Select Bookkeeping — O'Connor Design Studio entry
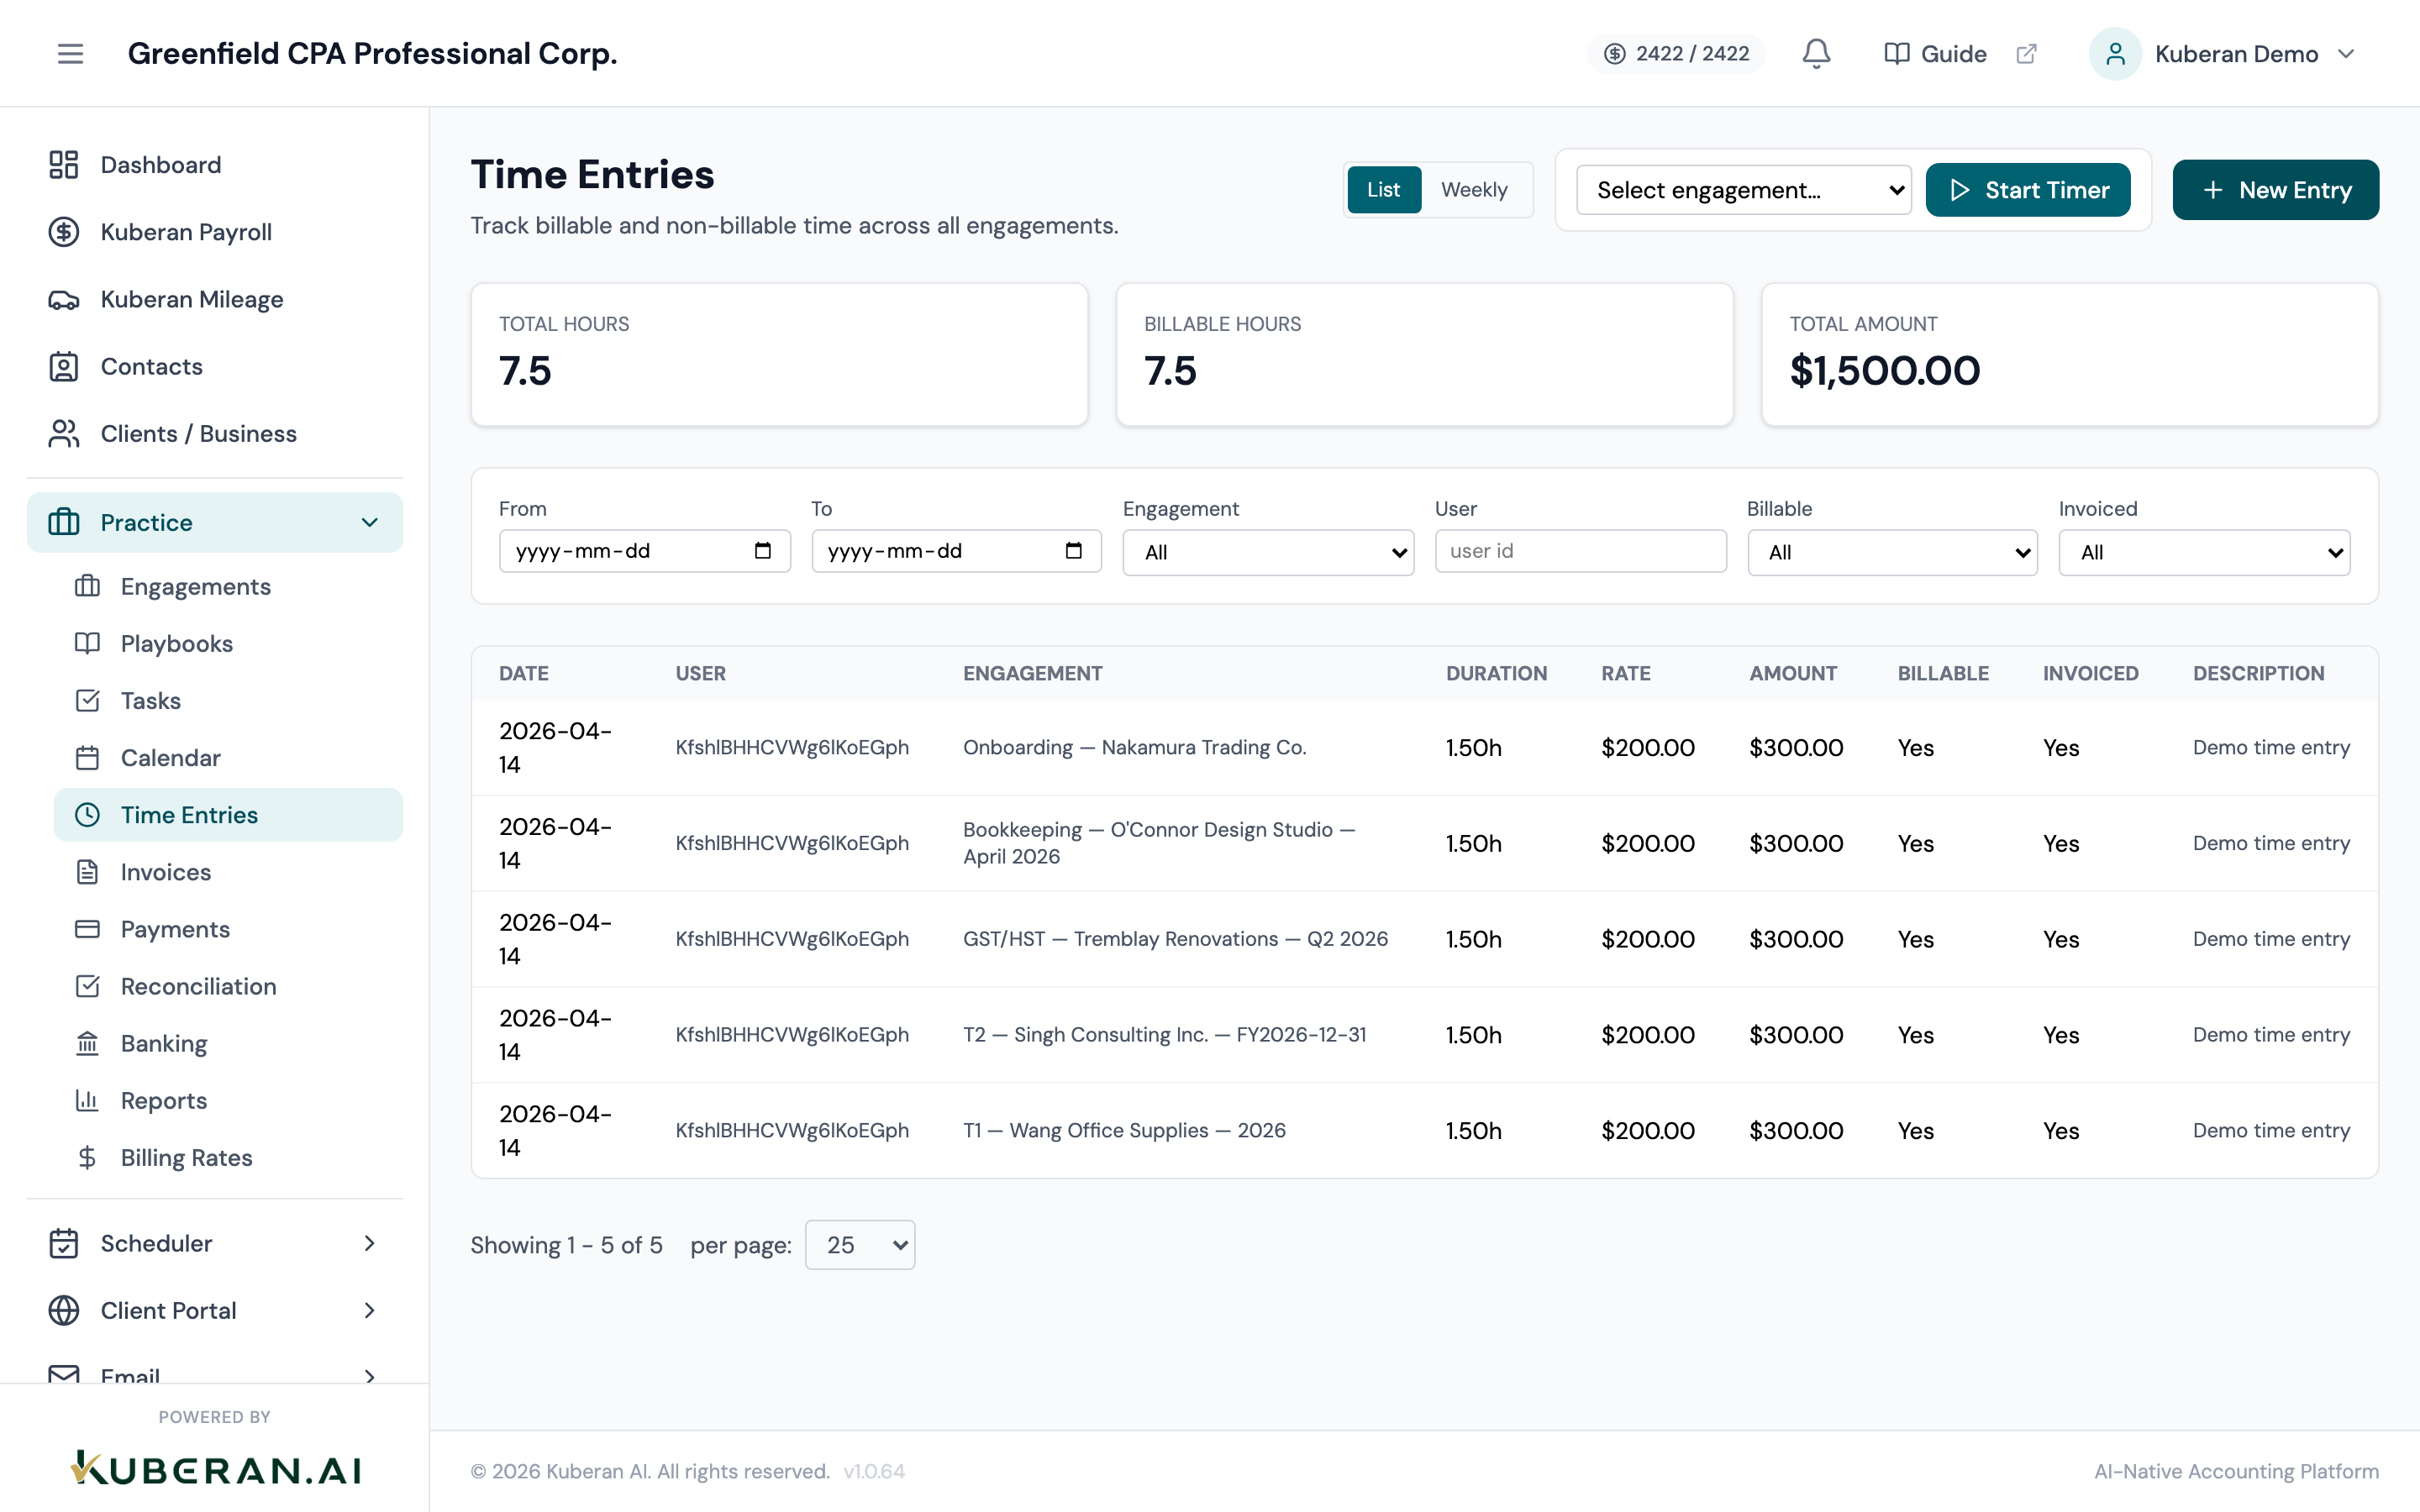 [x=1424, y=843]
